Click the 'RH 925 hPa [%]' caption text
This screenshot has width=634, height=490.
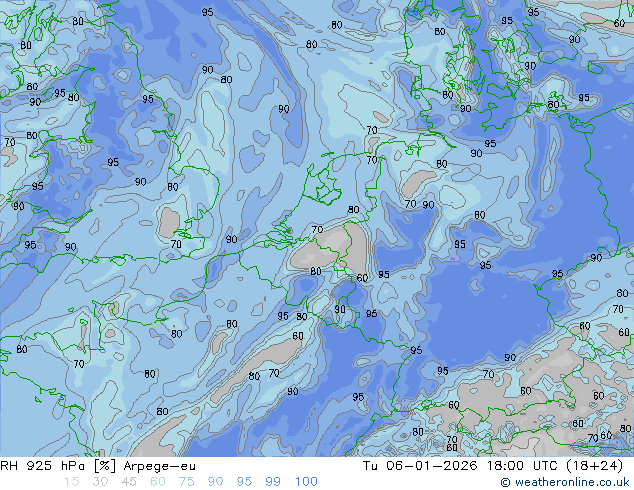(58, 466)
